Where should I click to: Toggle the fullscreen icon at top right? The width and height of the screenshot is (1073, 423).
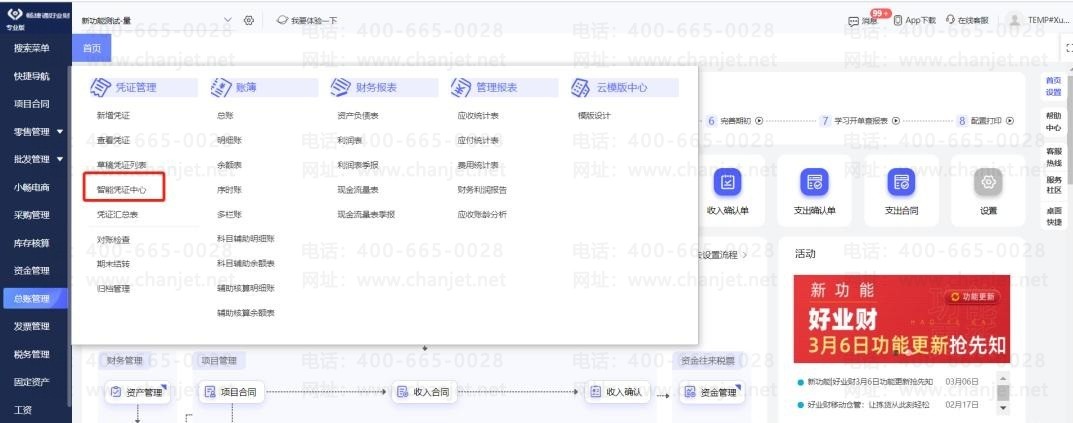click(1069, 47)
